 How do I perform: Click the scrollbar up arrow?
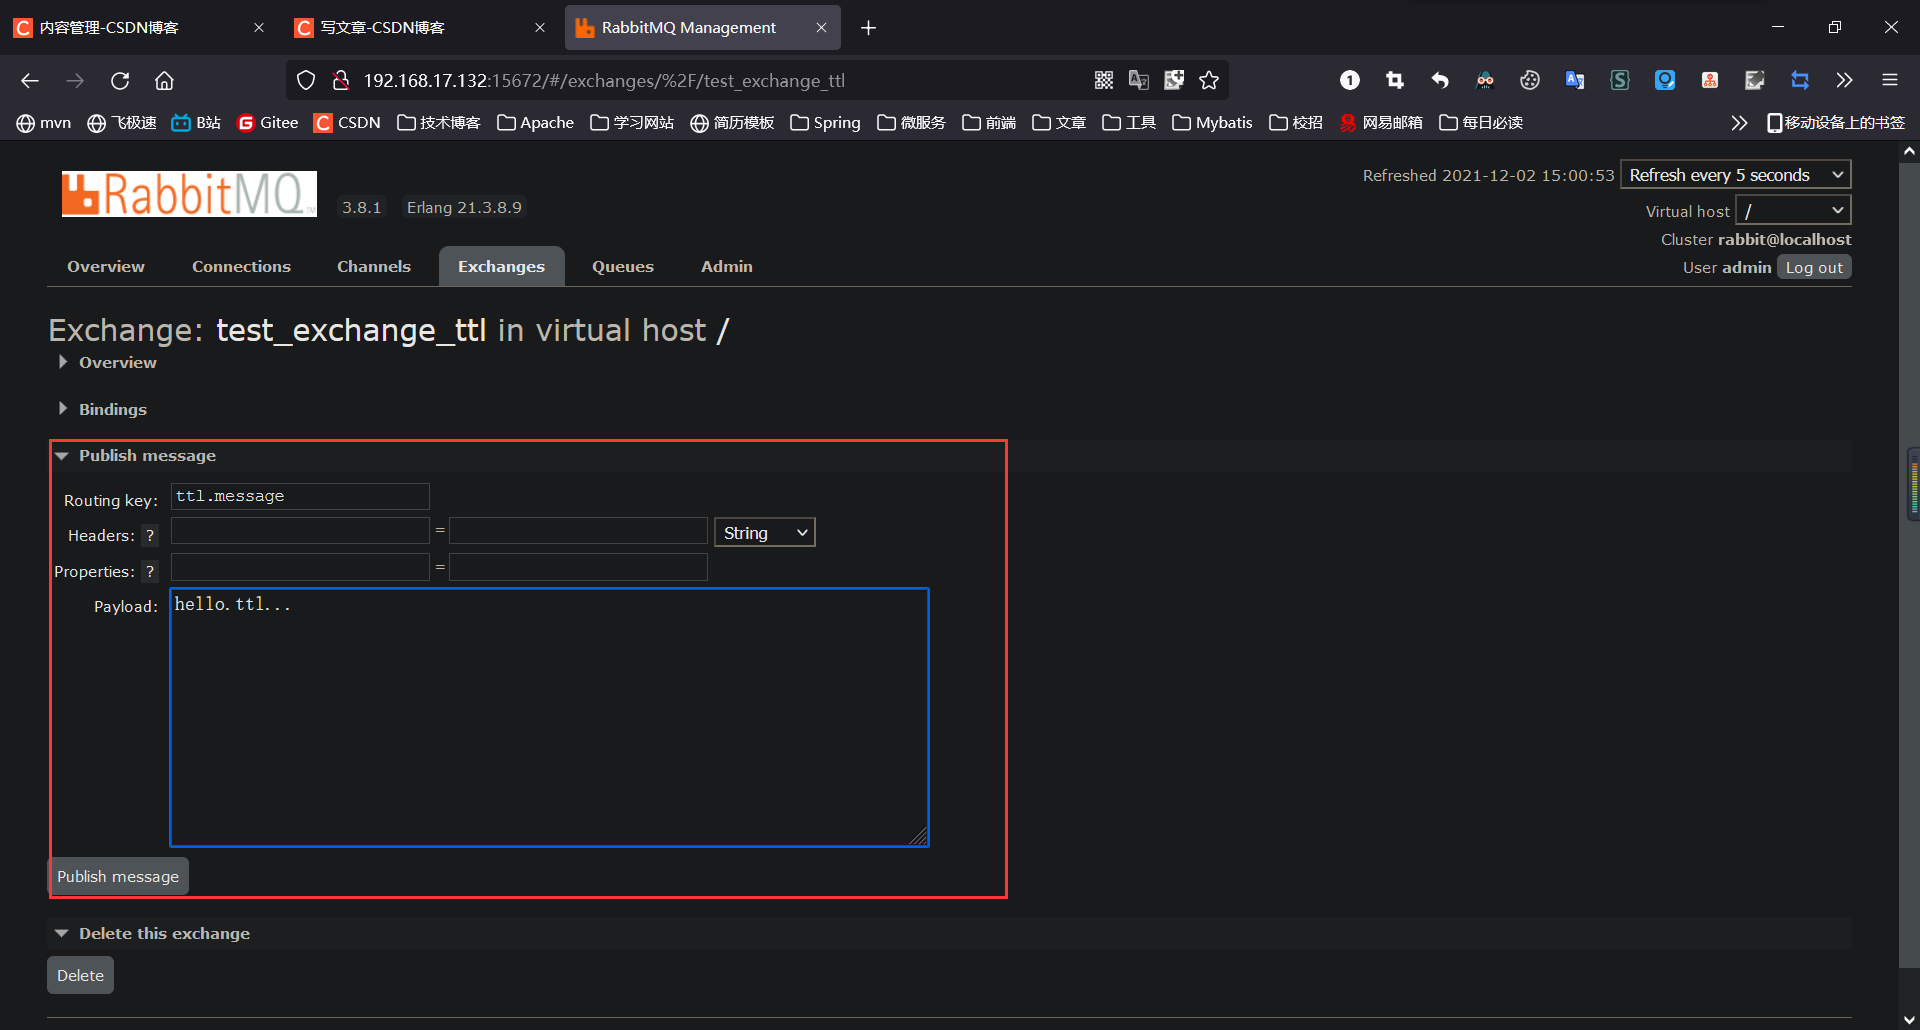1909,152
